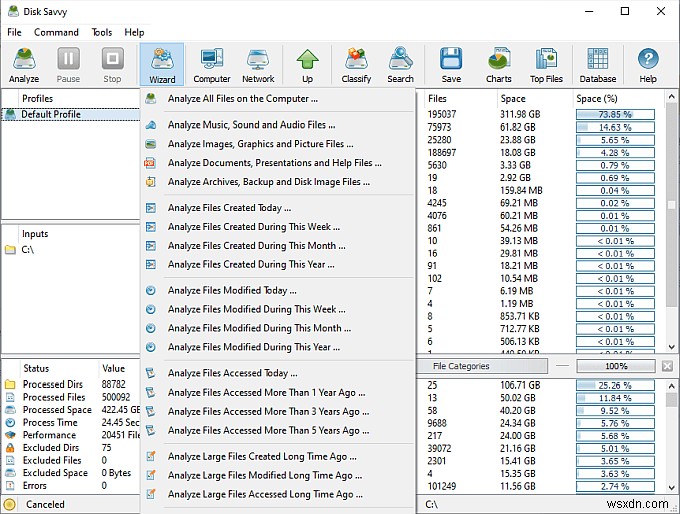Select the row with 195037 files
This screenshot has height=514, width=680.
(x=540, y=115)
